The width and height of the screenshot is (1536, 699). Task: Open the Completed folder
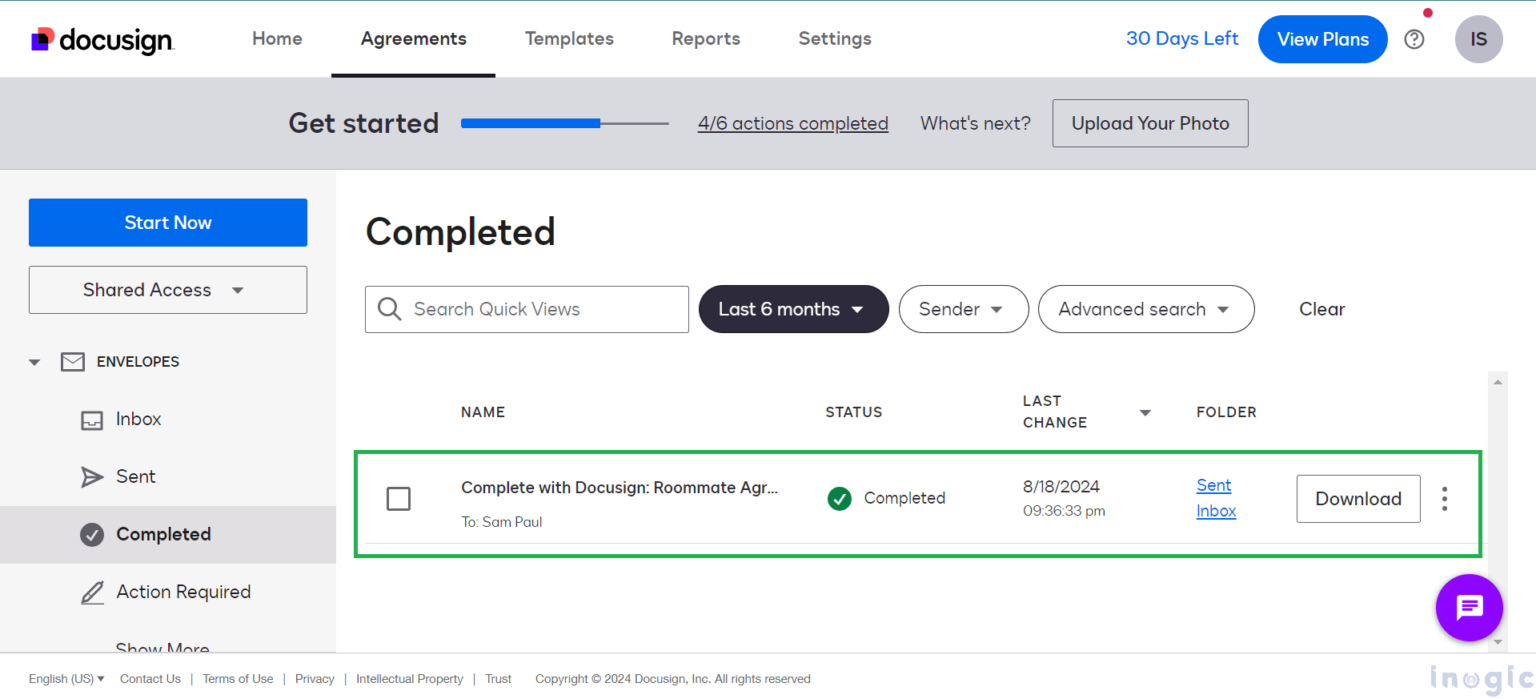(x=163, y=534)
